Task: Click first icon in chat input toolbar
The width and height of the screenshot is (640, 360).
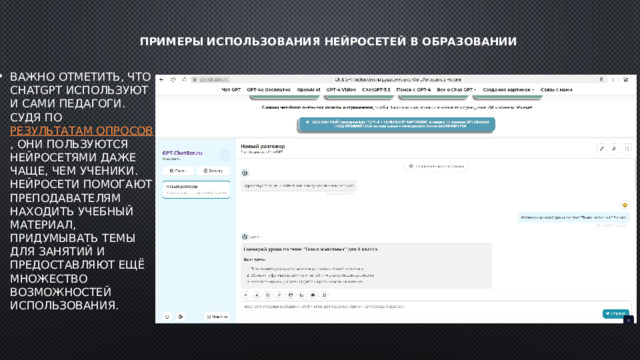Action: pyautogui.click(x=246, y=295)
